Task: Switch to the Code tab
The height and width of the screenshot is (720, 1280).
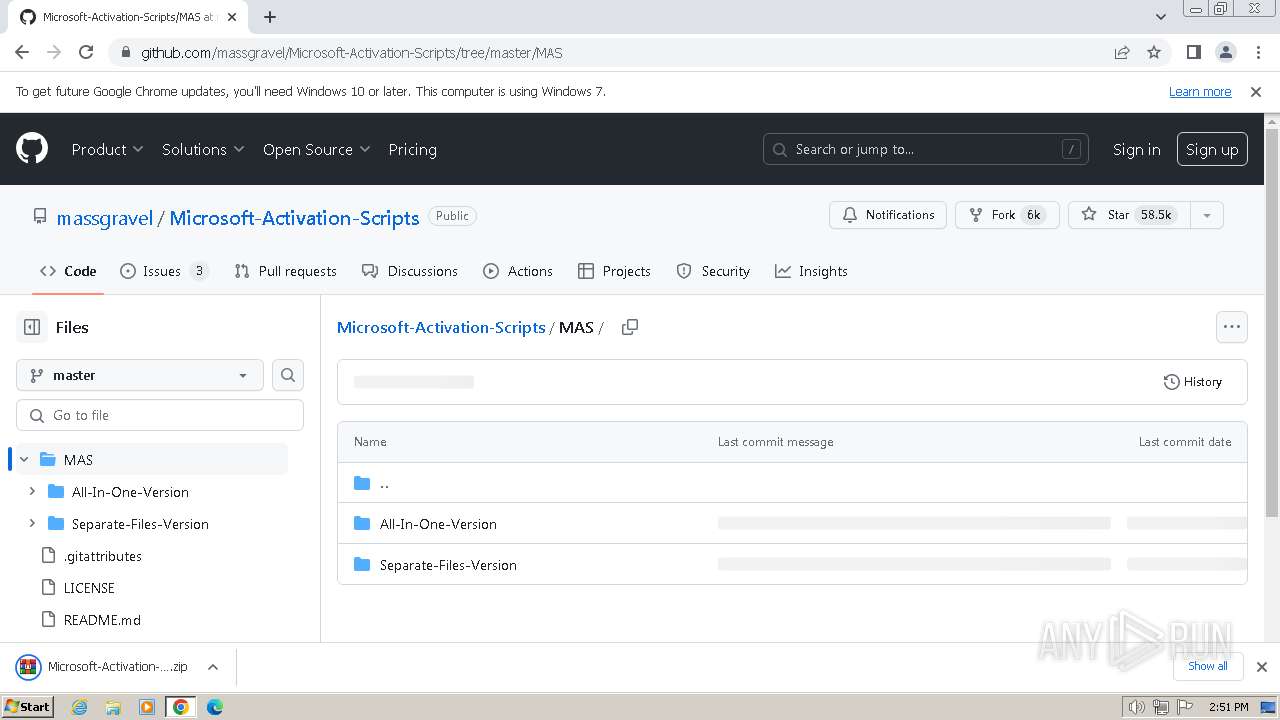Action: coord(68,271)
